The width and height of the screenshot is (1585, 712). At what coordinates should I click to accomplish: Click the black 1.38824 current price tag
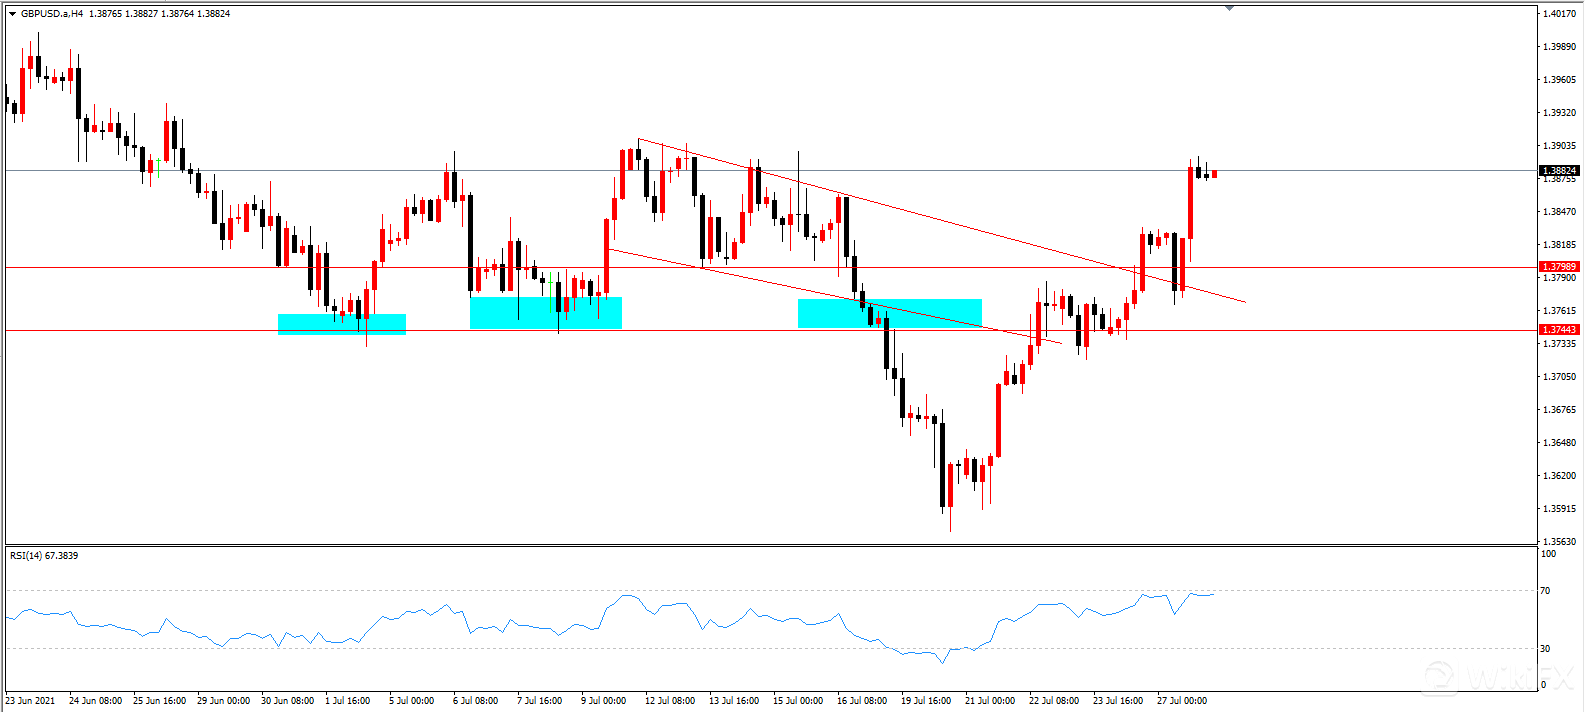1559,171
